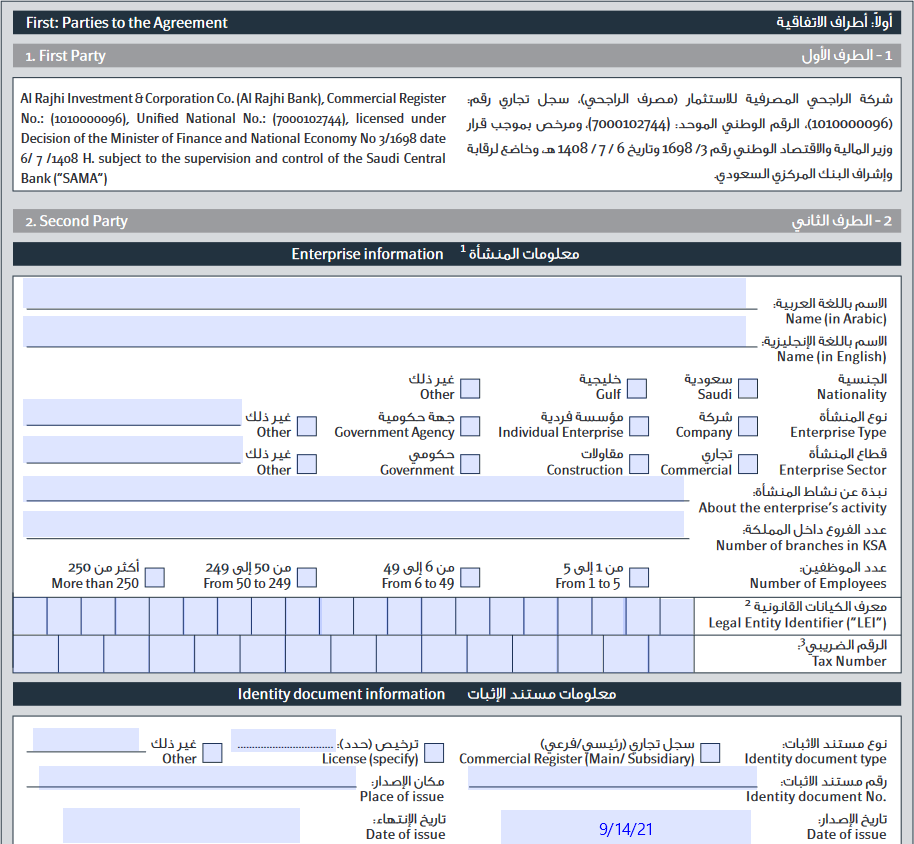
Task: Check the Construction sector box
Action: (x=639, y=464)
